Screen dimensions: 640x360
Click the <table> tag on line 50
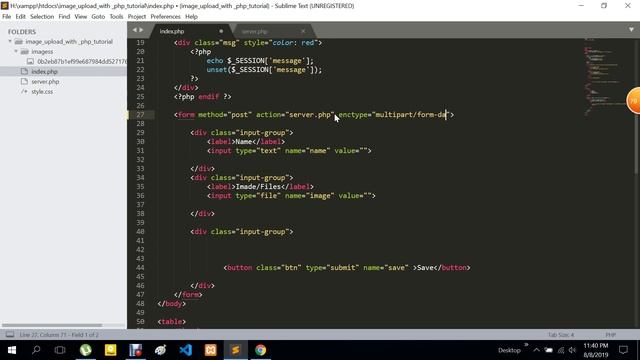pos(171,322)
